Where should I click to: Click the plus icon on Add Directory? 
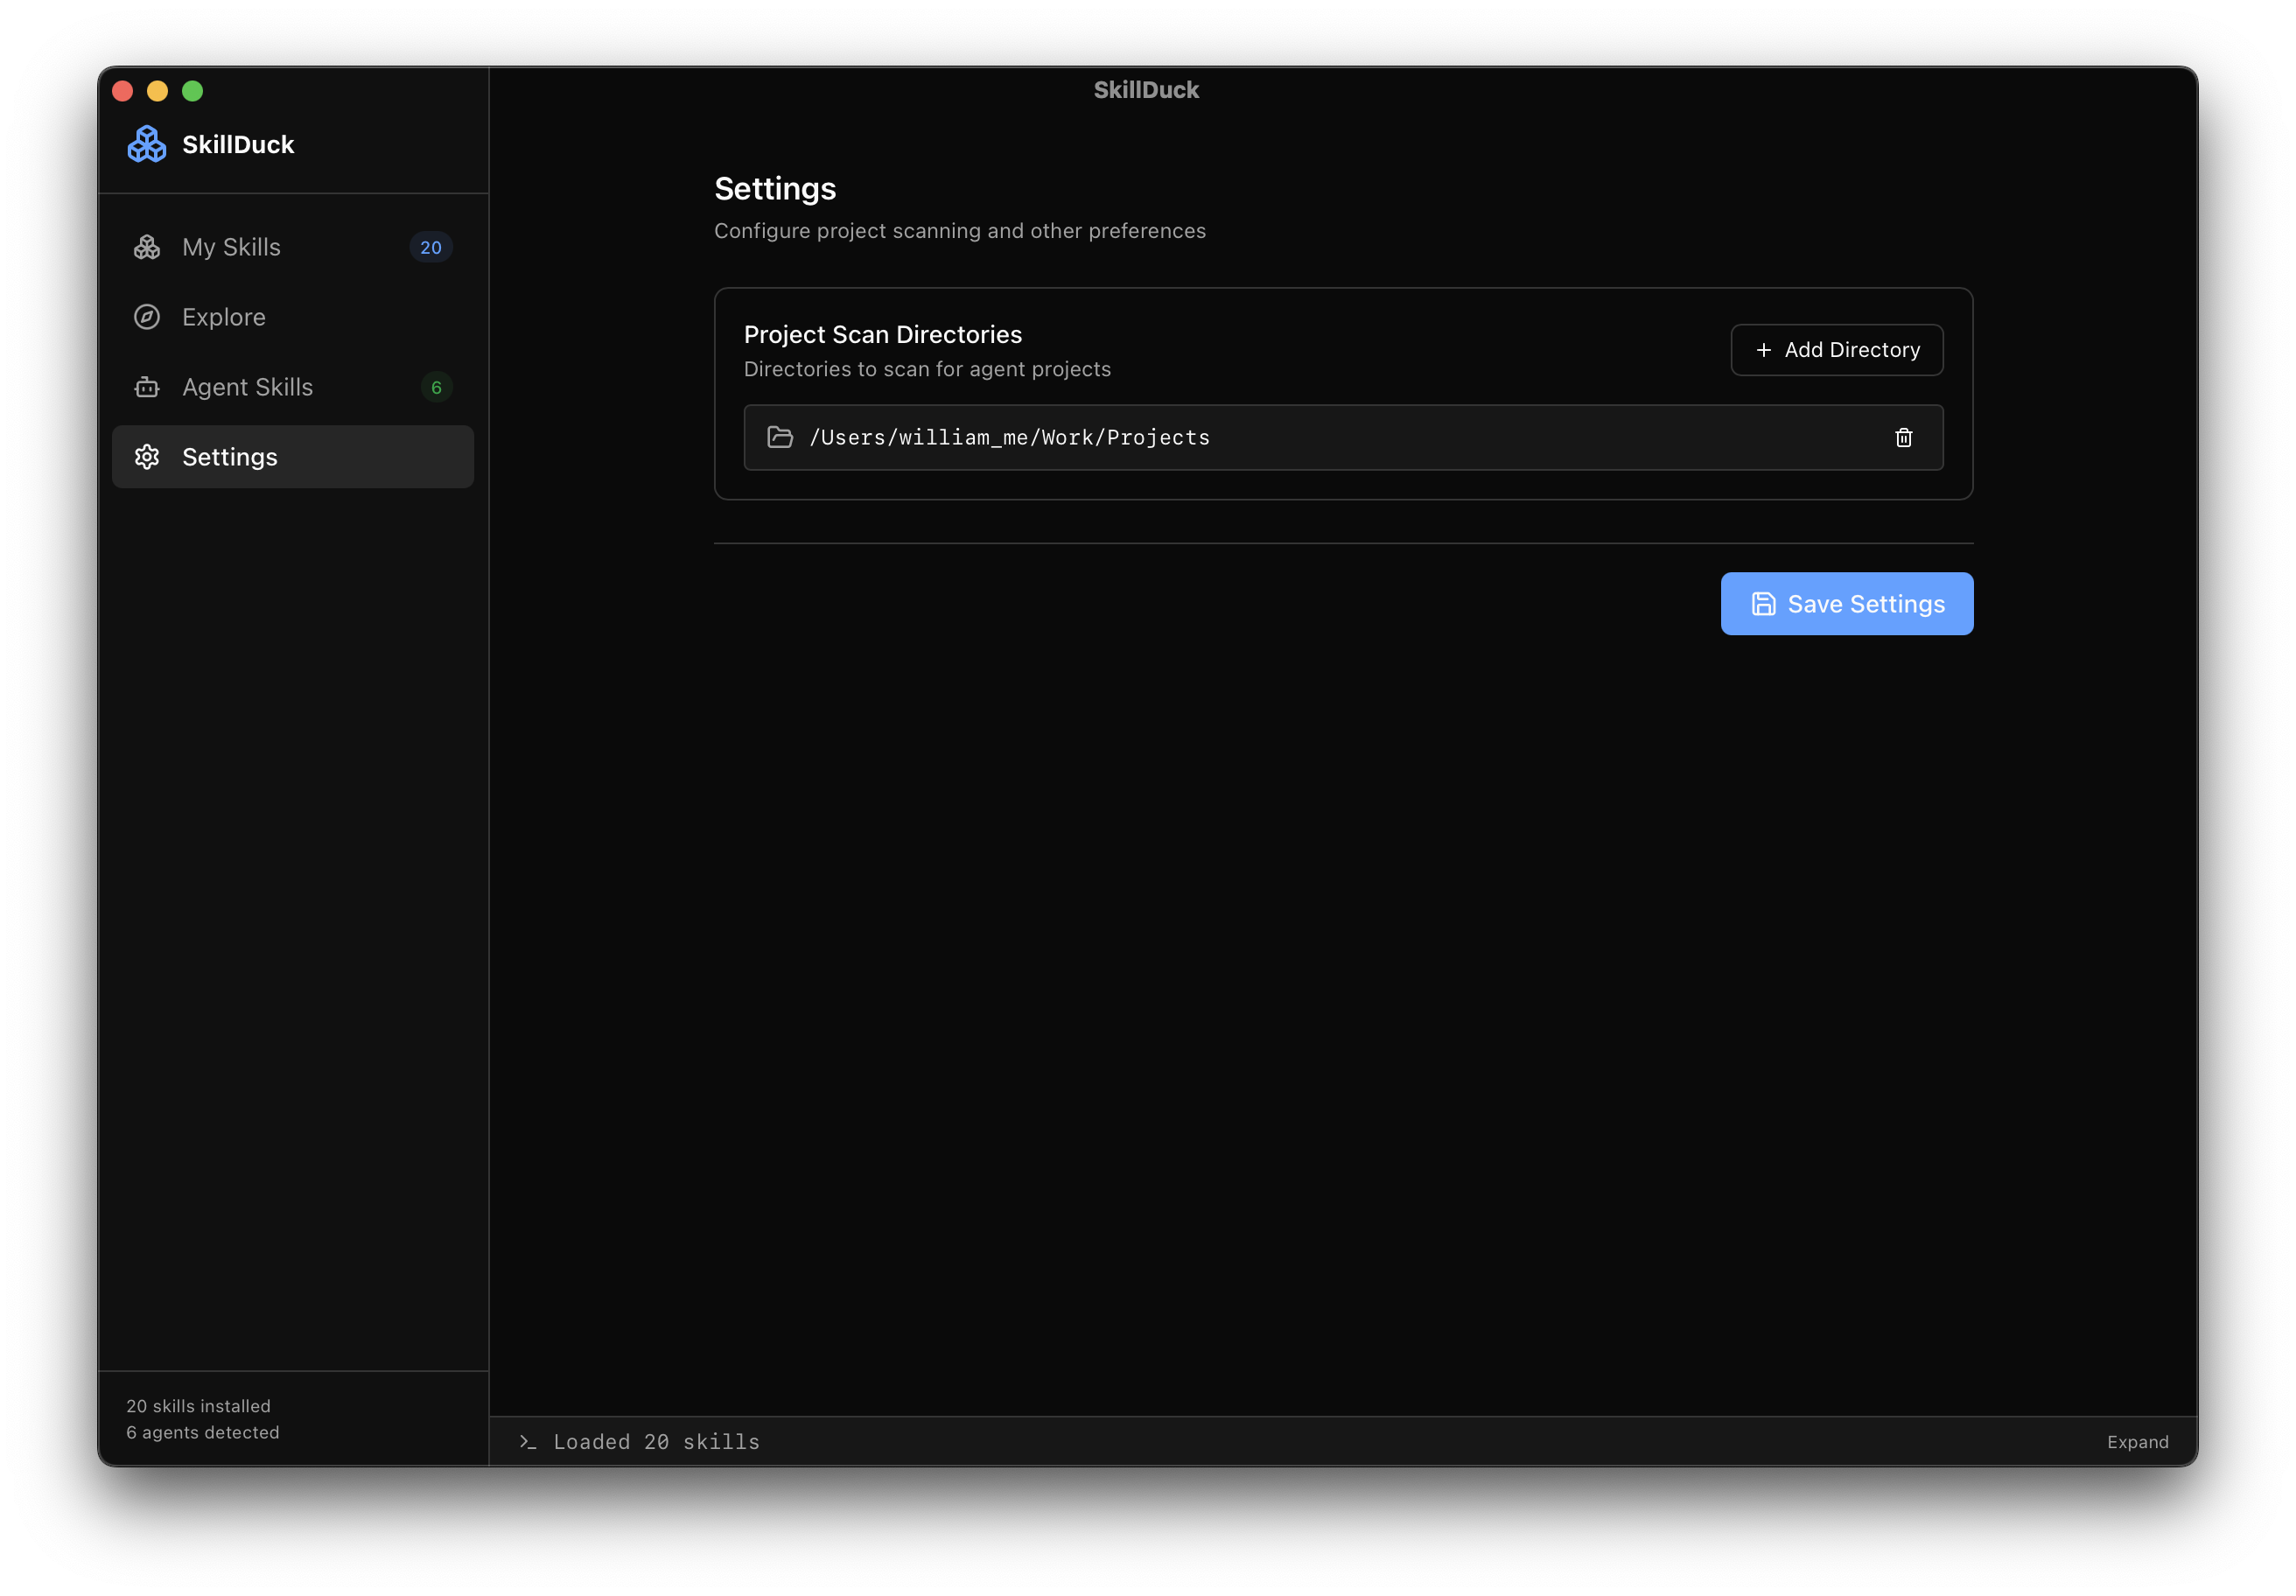[1763, 349]
